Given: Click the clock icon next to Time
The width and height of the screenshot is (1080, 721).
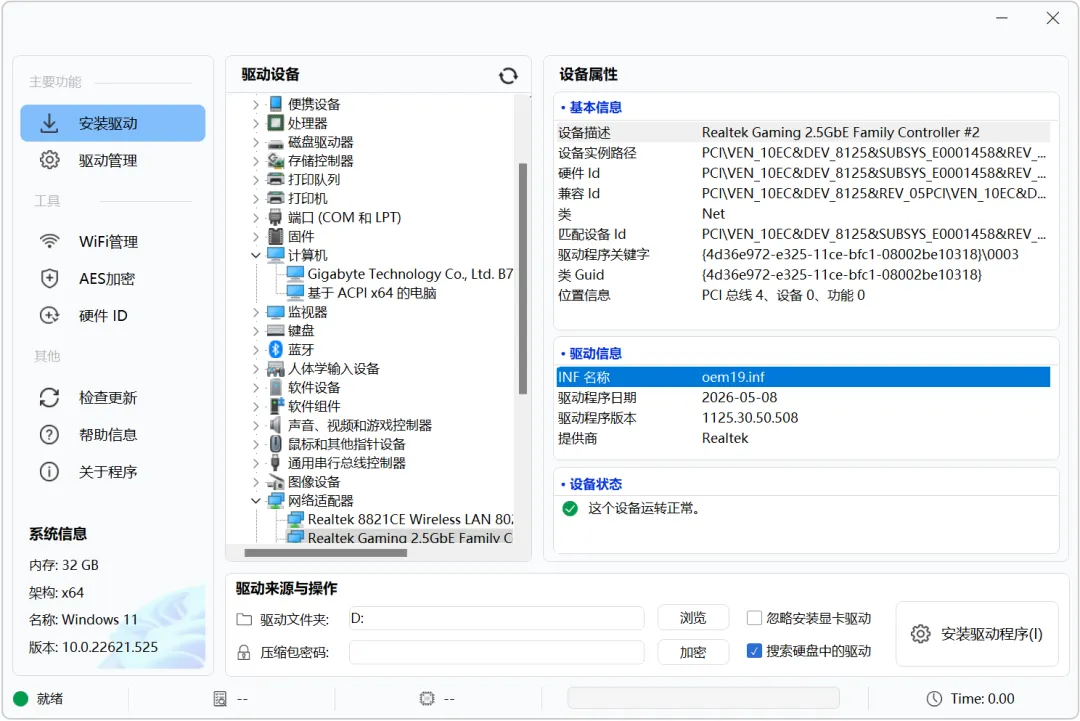Looking at the screenshot, I should pyautogui.click(x=934, y=699).
